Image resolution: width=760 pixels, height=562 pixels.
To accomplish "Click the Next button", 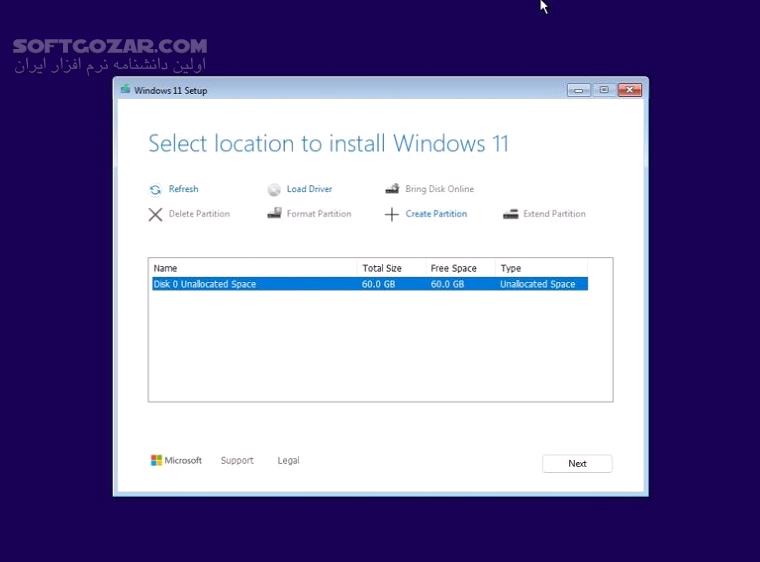I will pyautogui.click(x=577, y=464).
